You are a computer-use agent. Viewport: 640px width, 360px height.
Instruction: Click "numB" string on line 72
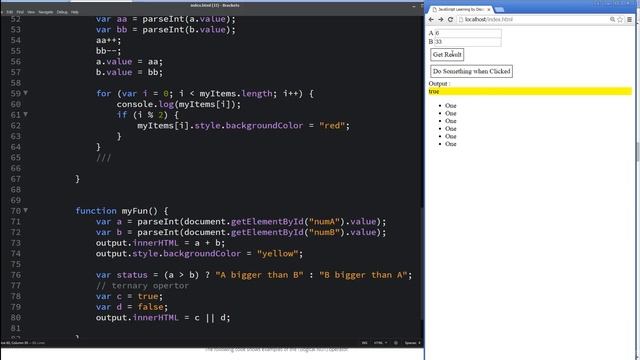click(324, 232)
